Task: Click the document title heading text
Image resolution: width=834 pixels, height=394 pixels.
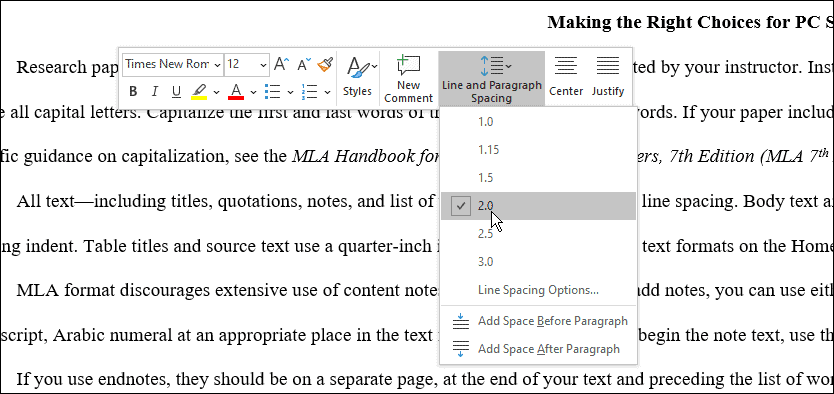Action: click(690, 22)
